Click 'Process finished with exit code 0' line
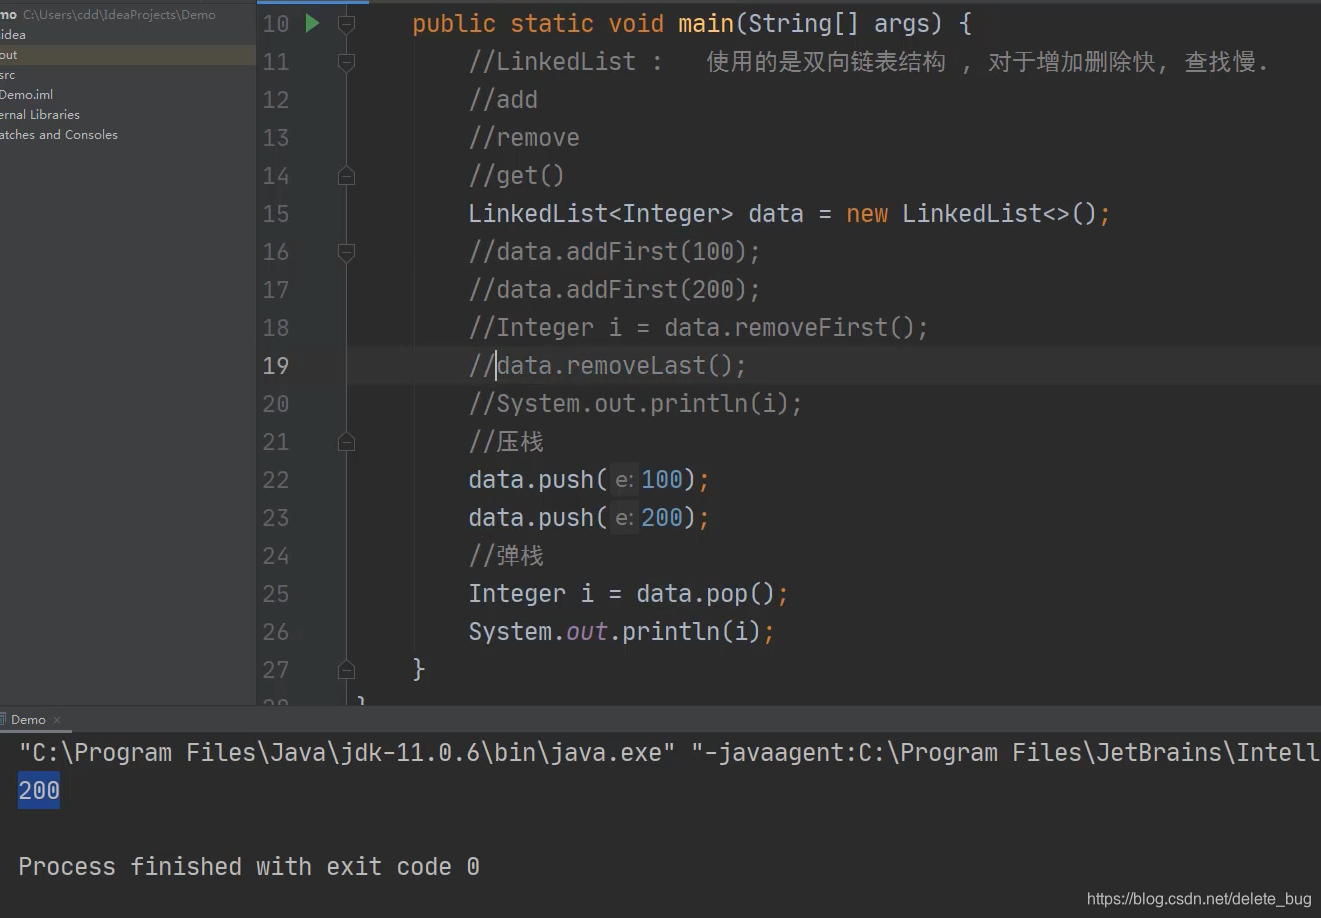This screenshot has width=1321, height=918. (249, 867)
